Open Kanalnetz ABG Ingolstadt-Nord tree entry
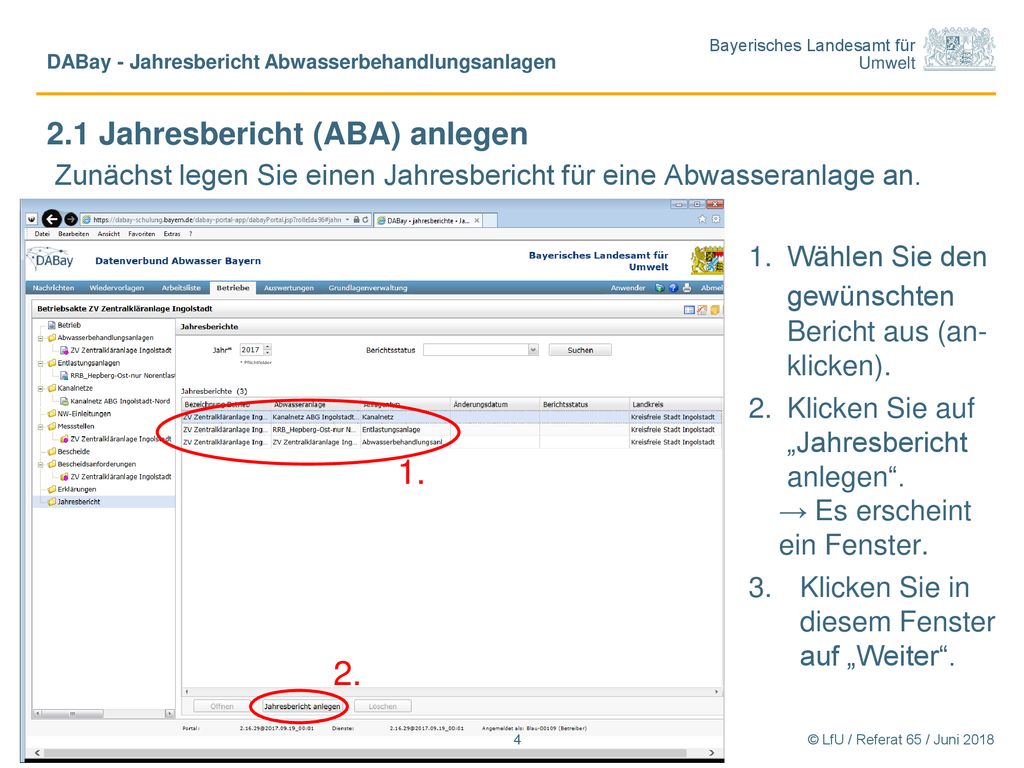 click(x=115, y=401)
